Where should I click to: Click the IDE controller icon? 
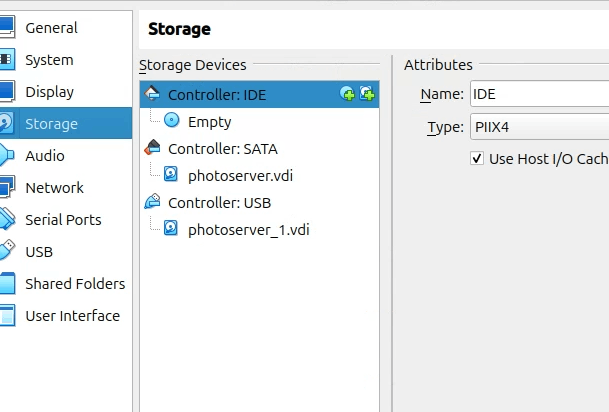click(x=152, y=94)
